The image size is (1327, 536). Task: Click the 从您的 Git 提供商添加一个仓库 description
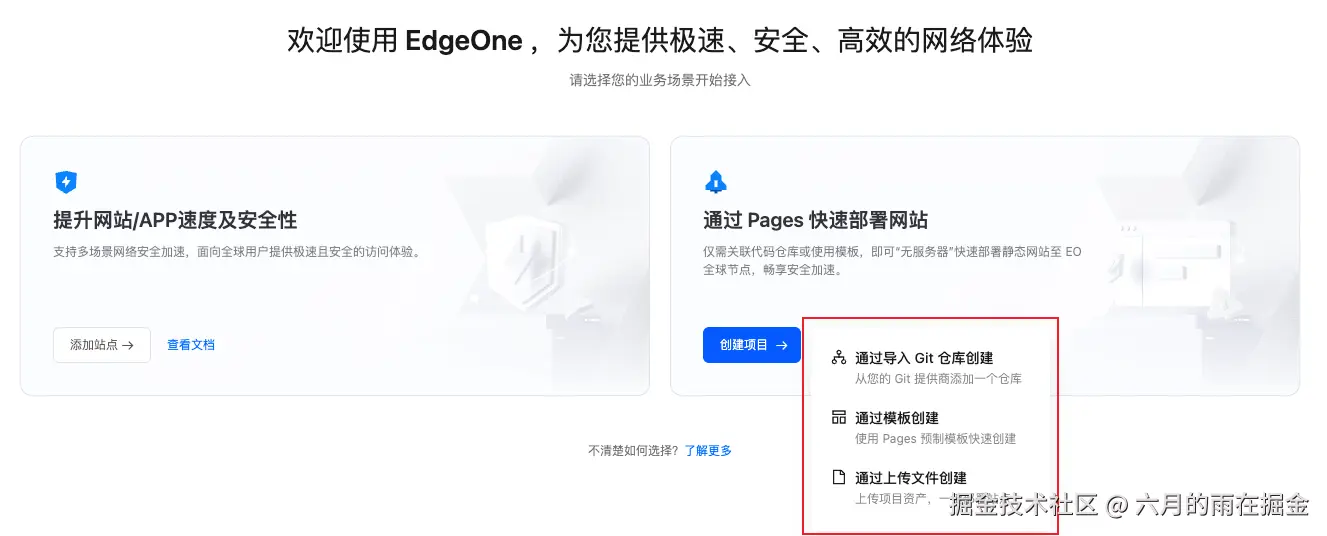point(938,379)
